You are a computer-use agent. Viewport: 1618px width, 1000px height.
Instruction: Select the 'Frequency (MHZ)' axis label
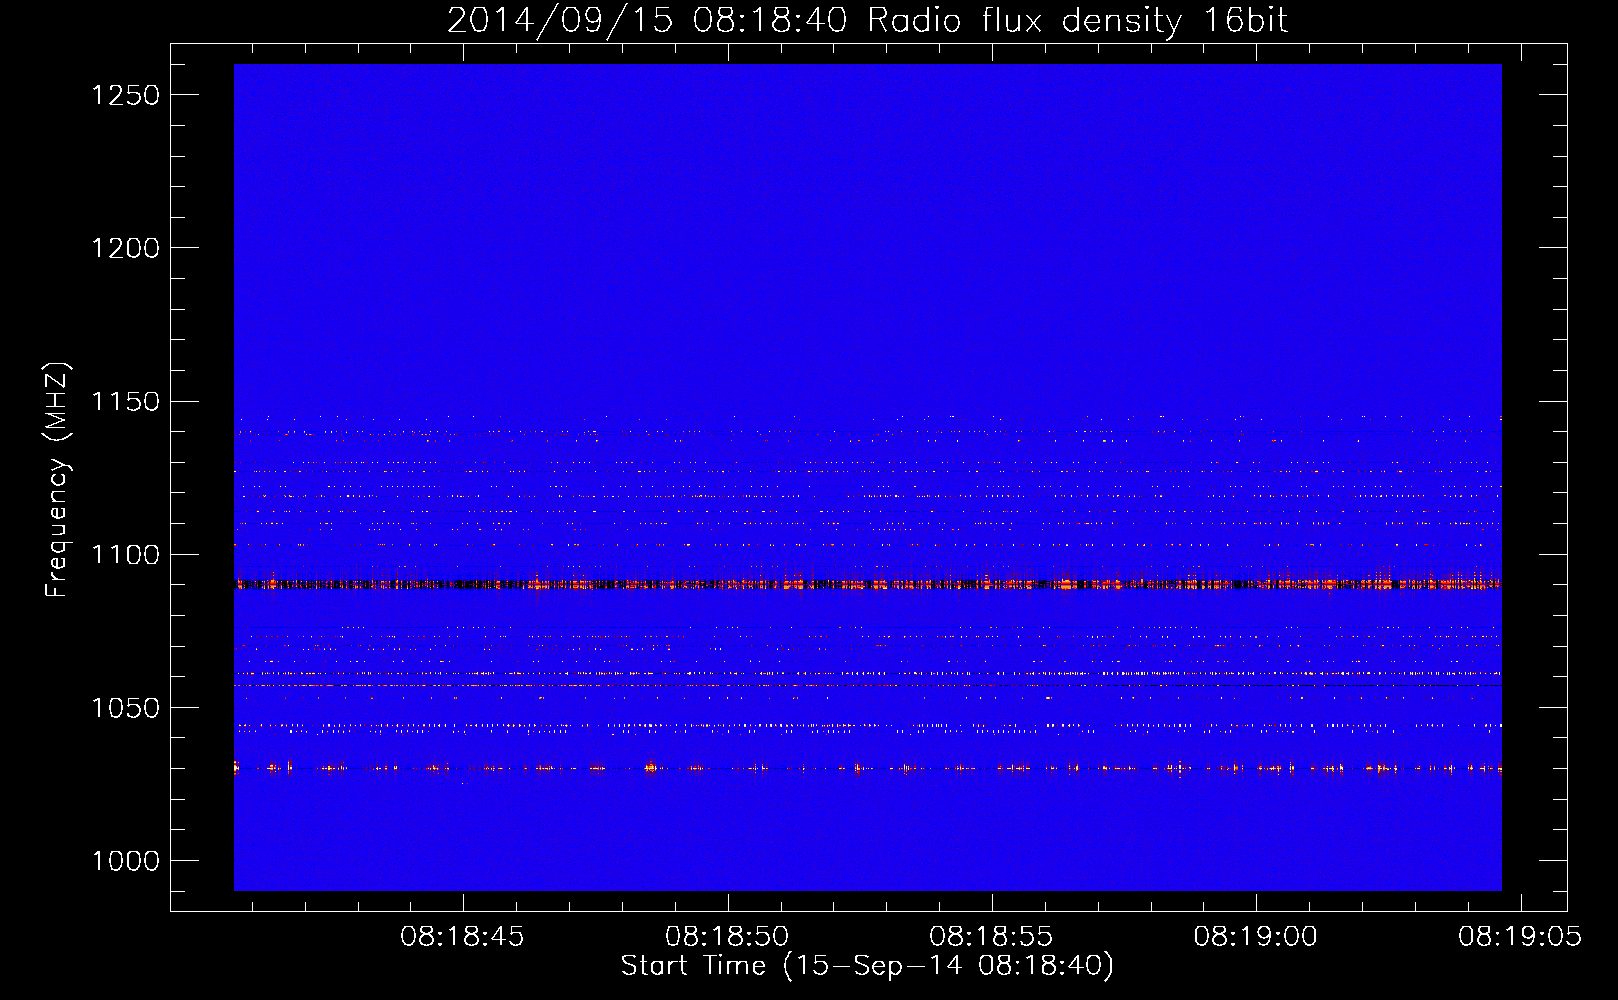point(58,481)
